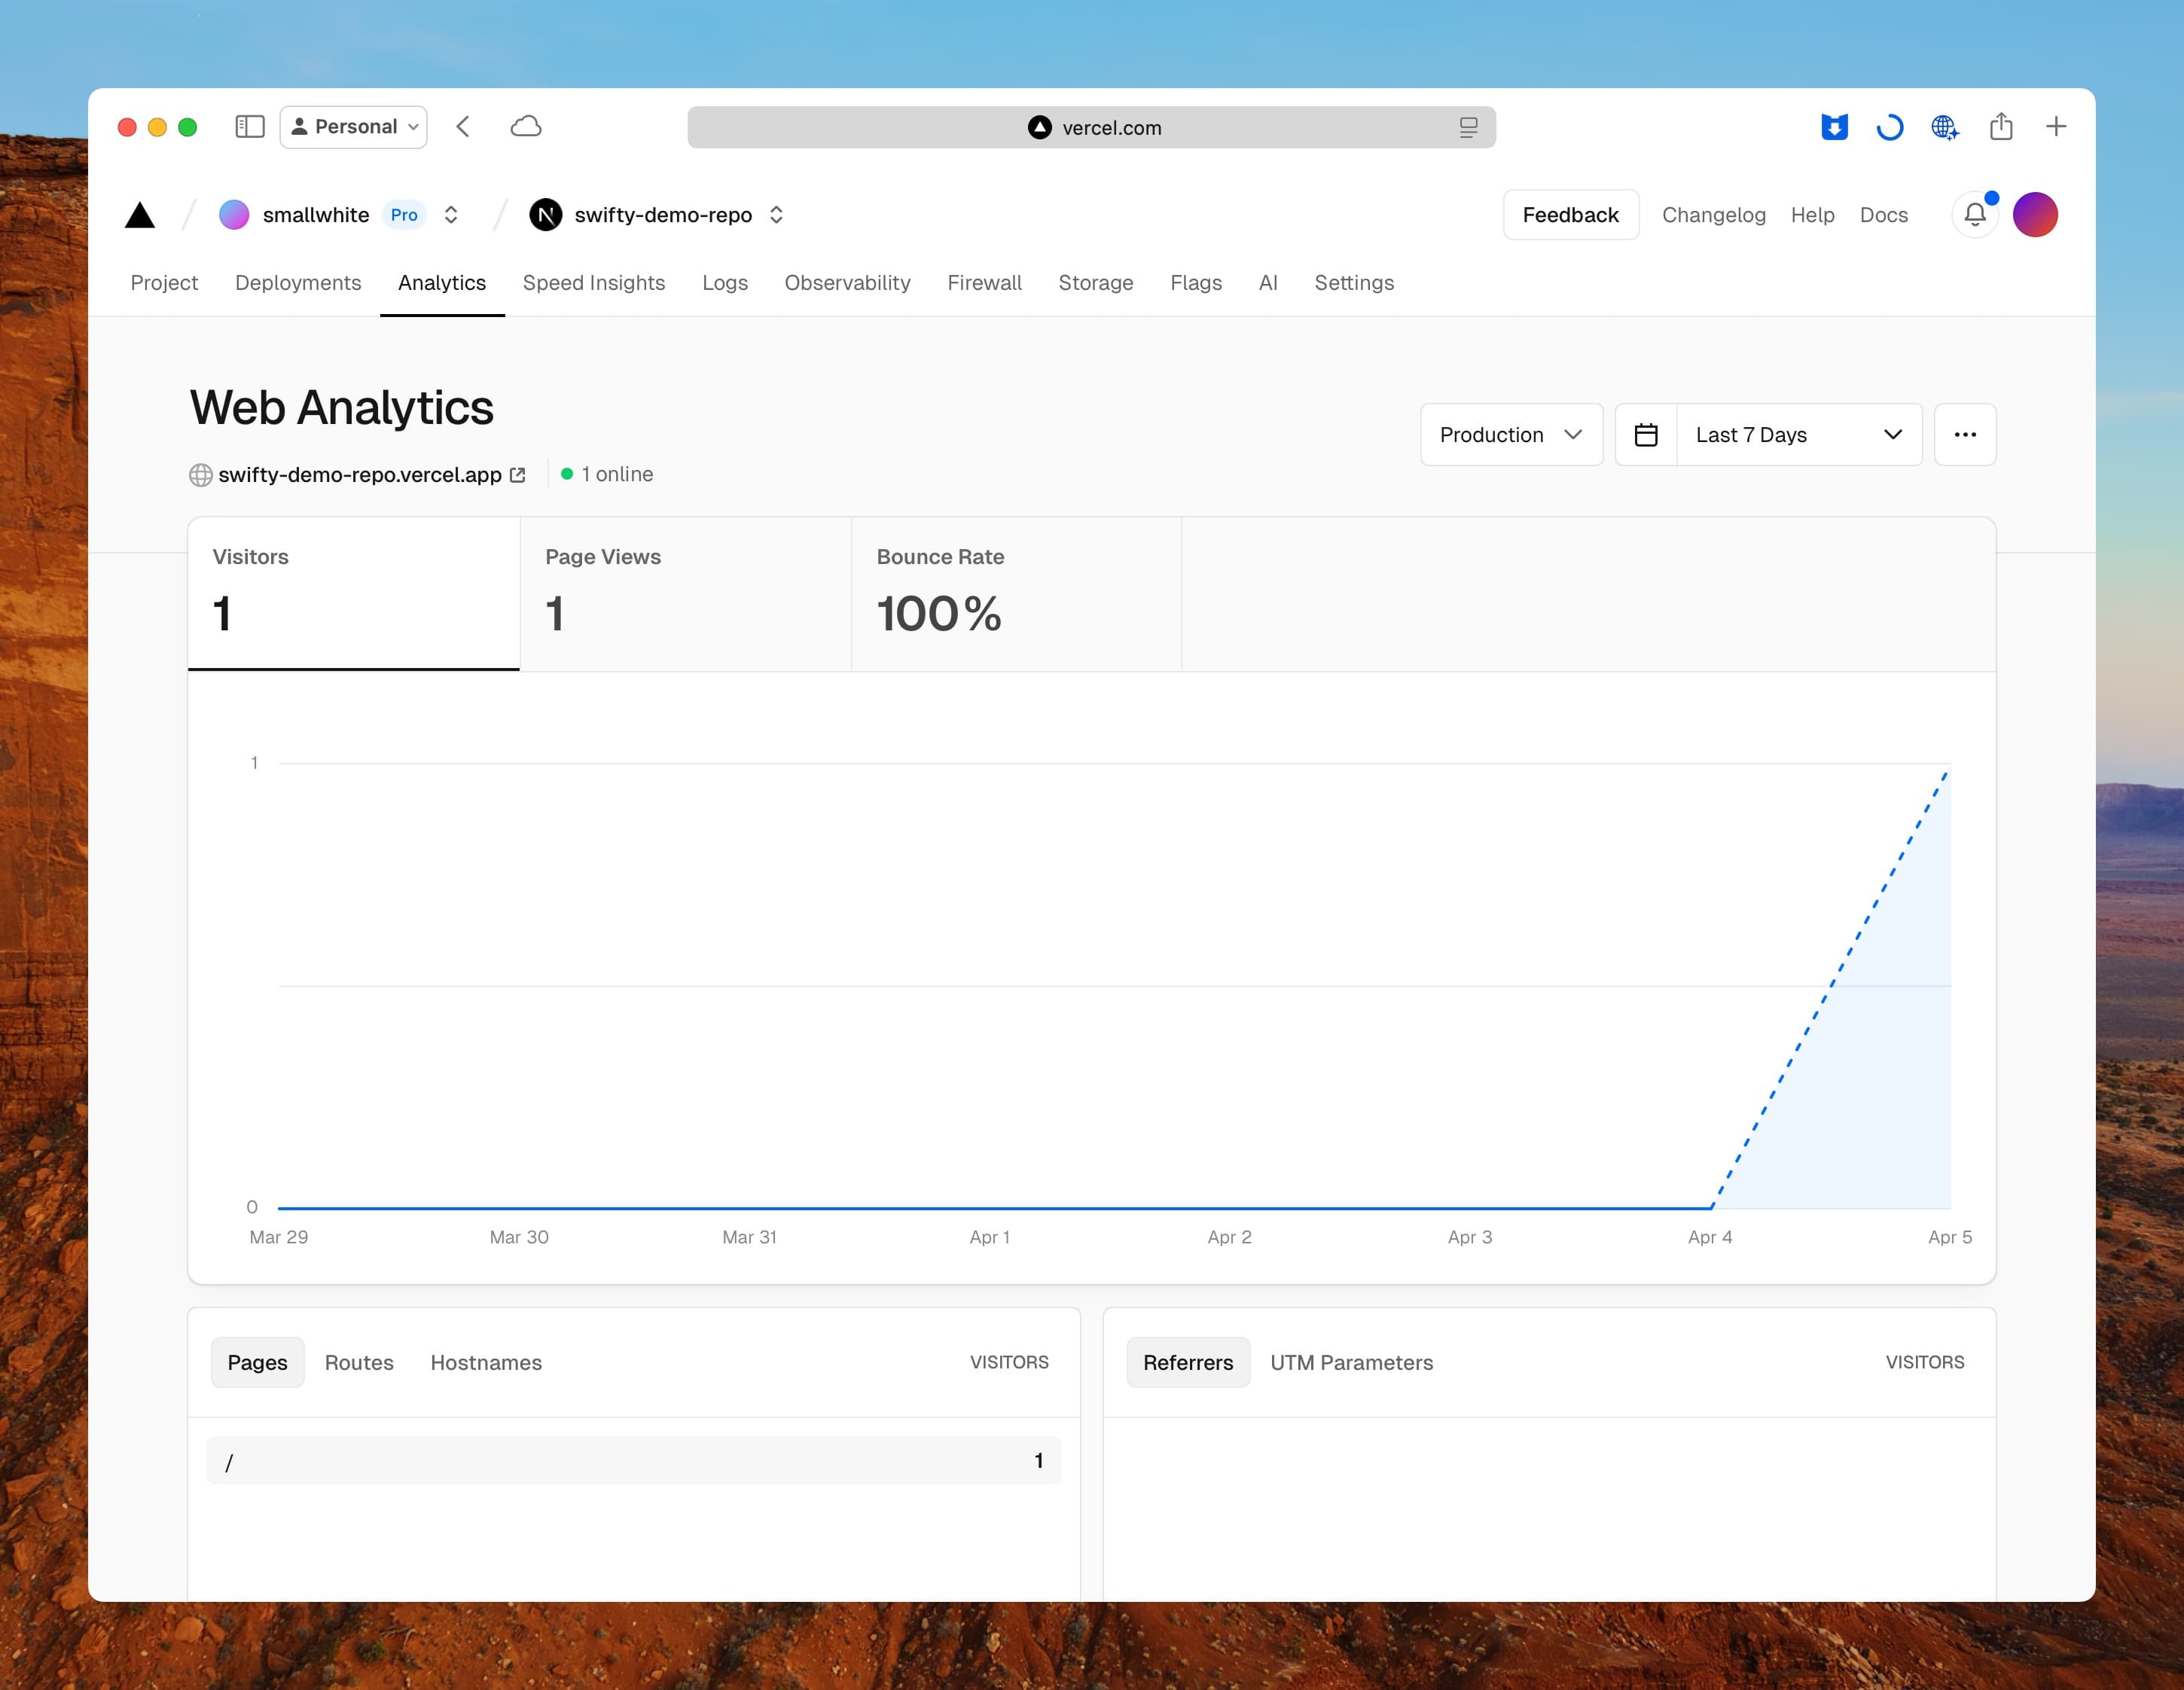Open the Changelog link

coord(1713,215)
